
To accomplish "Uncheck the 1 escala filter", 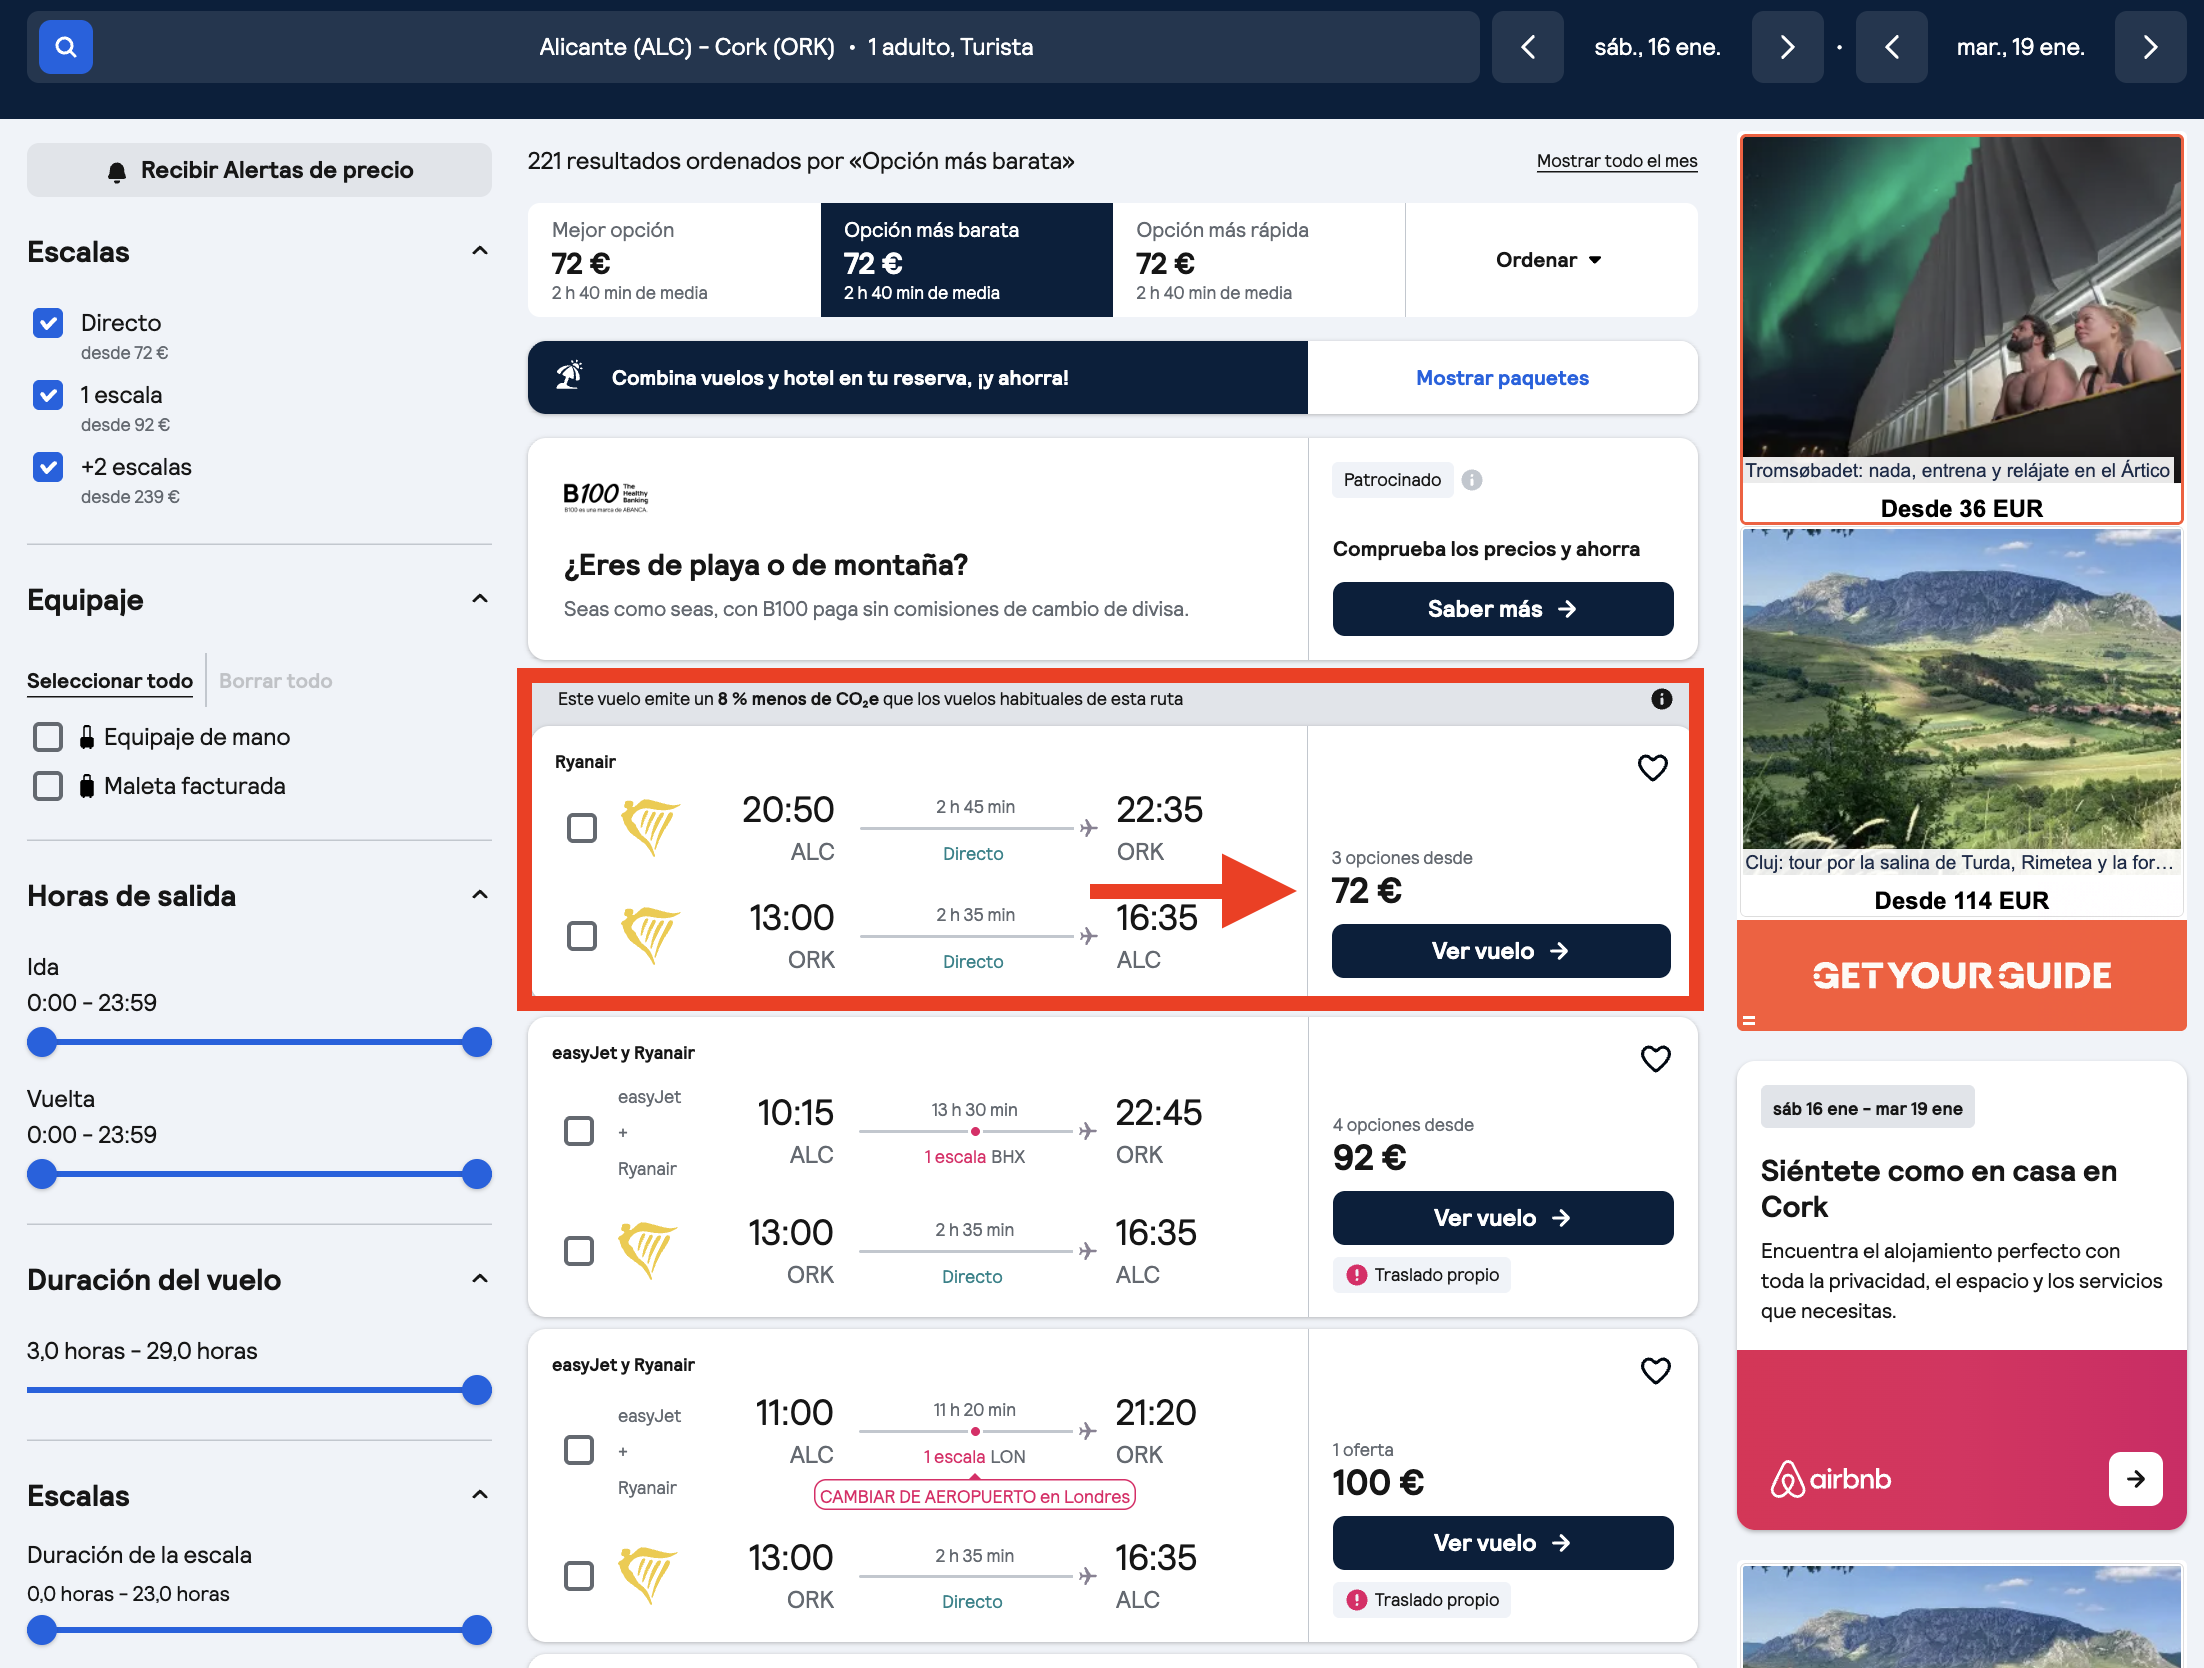I will tap(48, 395).
